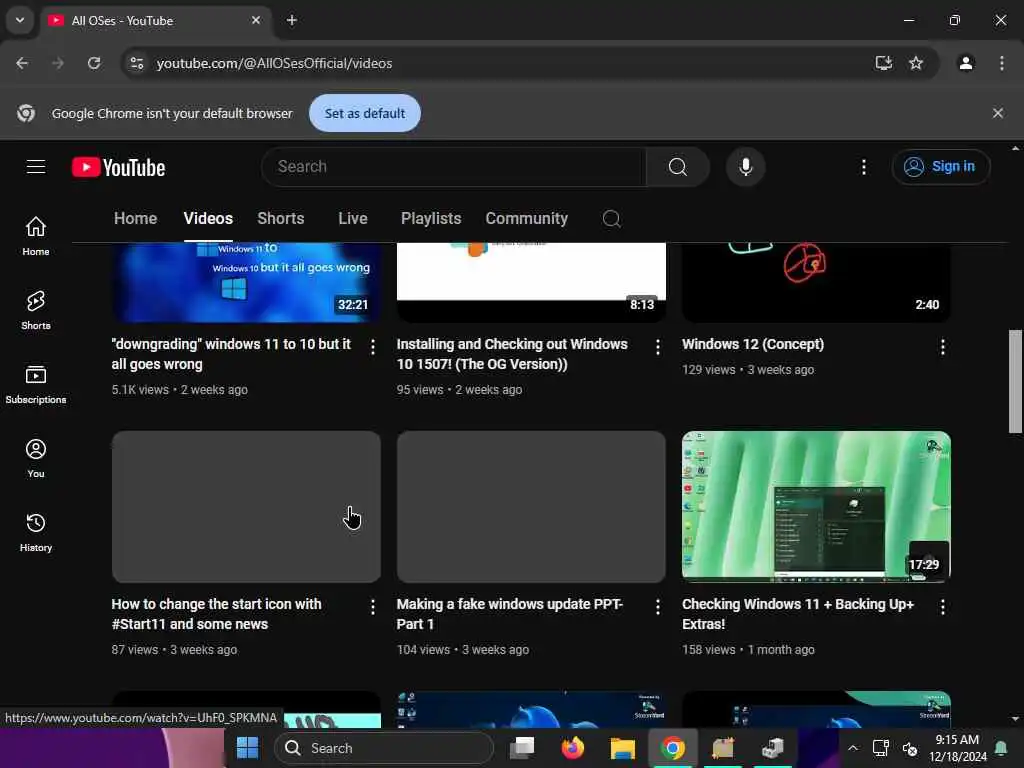Bookmark this page with the star
The height and width of the screenshot is (768, 1024).
coord(916,63)
